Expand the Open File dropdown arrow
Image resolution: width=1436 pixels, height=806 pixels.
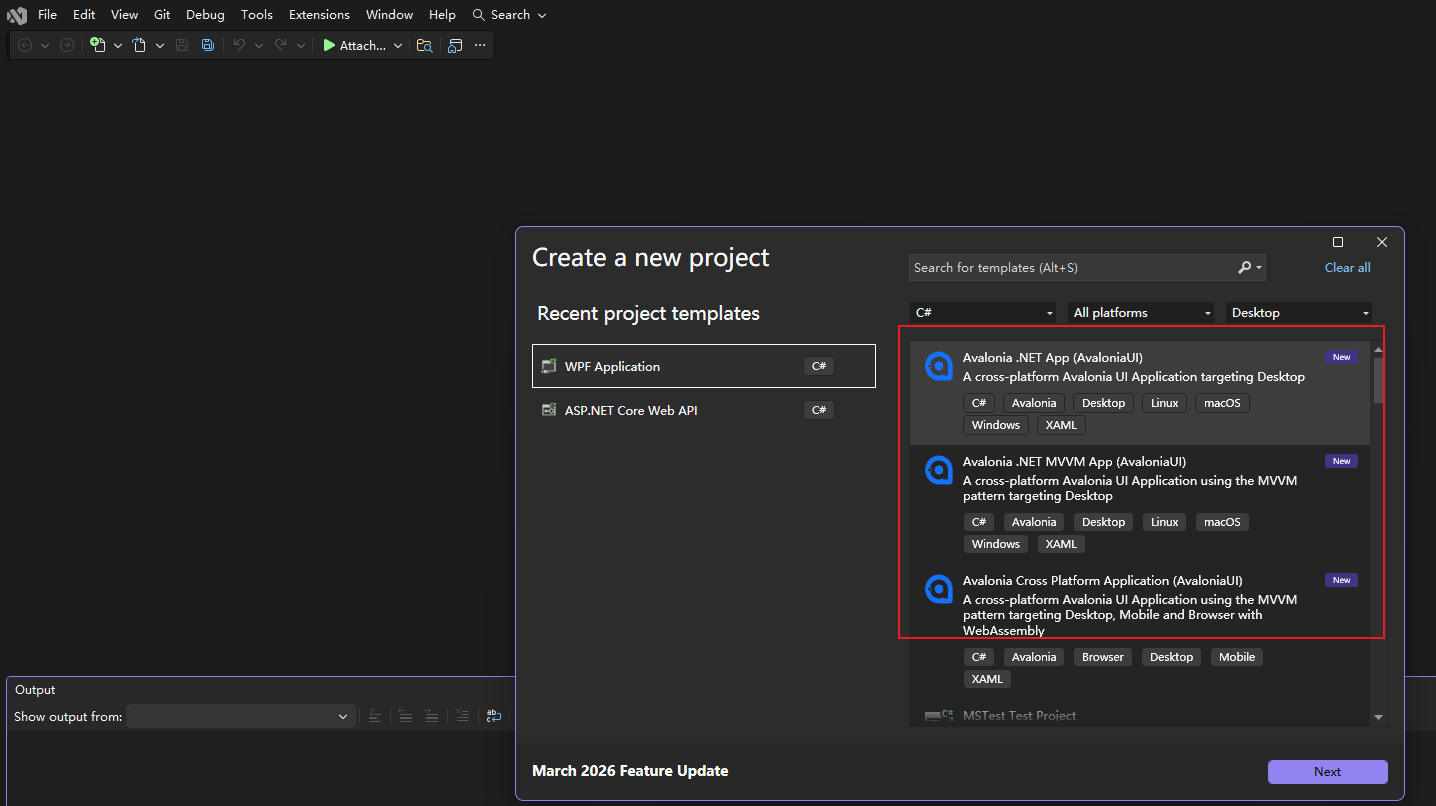[159, 45]
